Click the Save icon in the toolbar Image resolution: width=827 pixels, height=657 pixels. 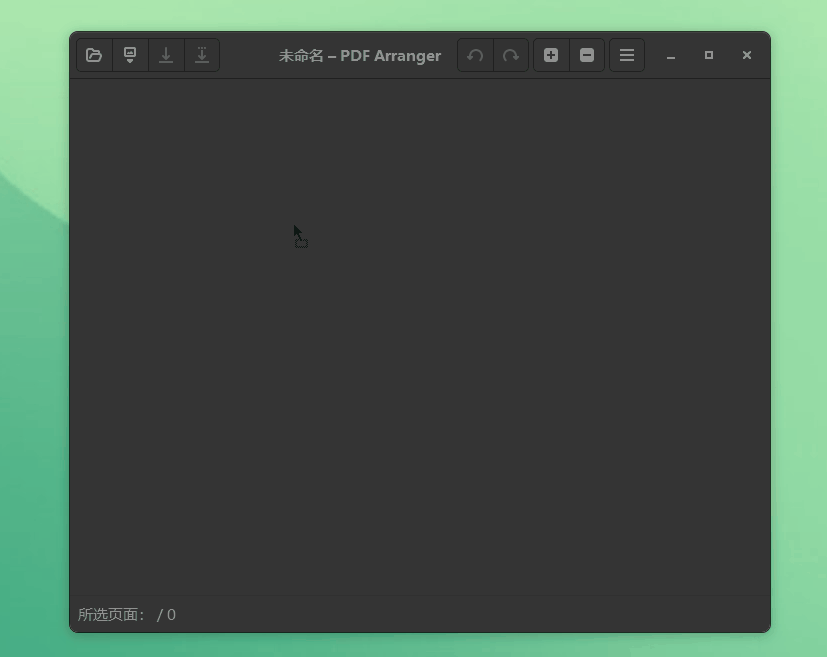[x=166, y=55]
